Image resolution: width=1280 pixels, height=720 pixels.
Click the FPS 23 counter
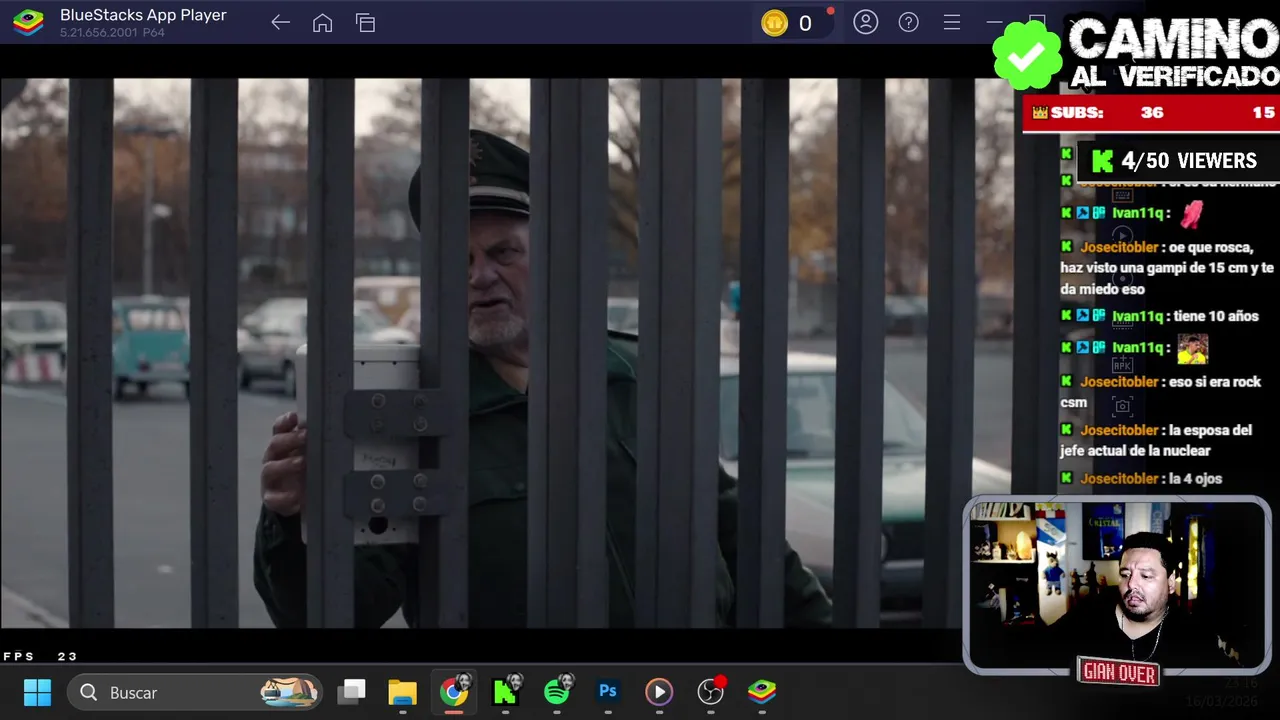click(x=40, y=657)
